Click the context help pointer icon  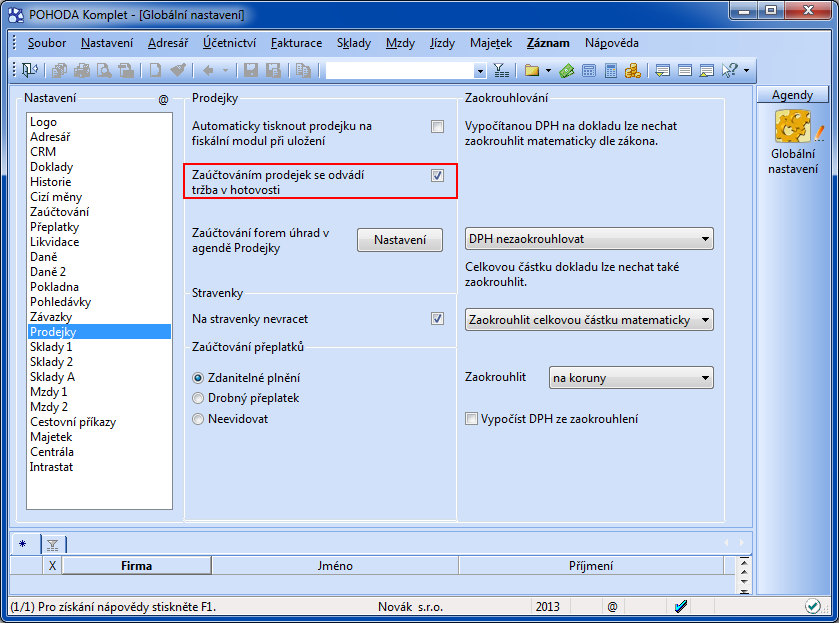[730, 70]
